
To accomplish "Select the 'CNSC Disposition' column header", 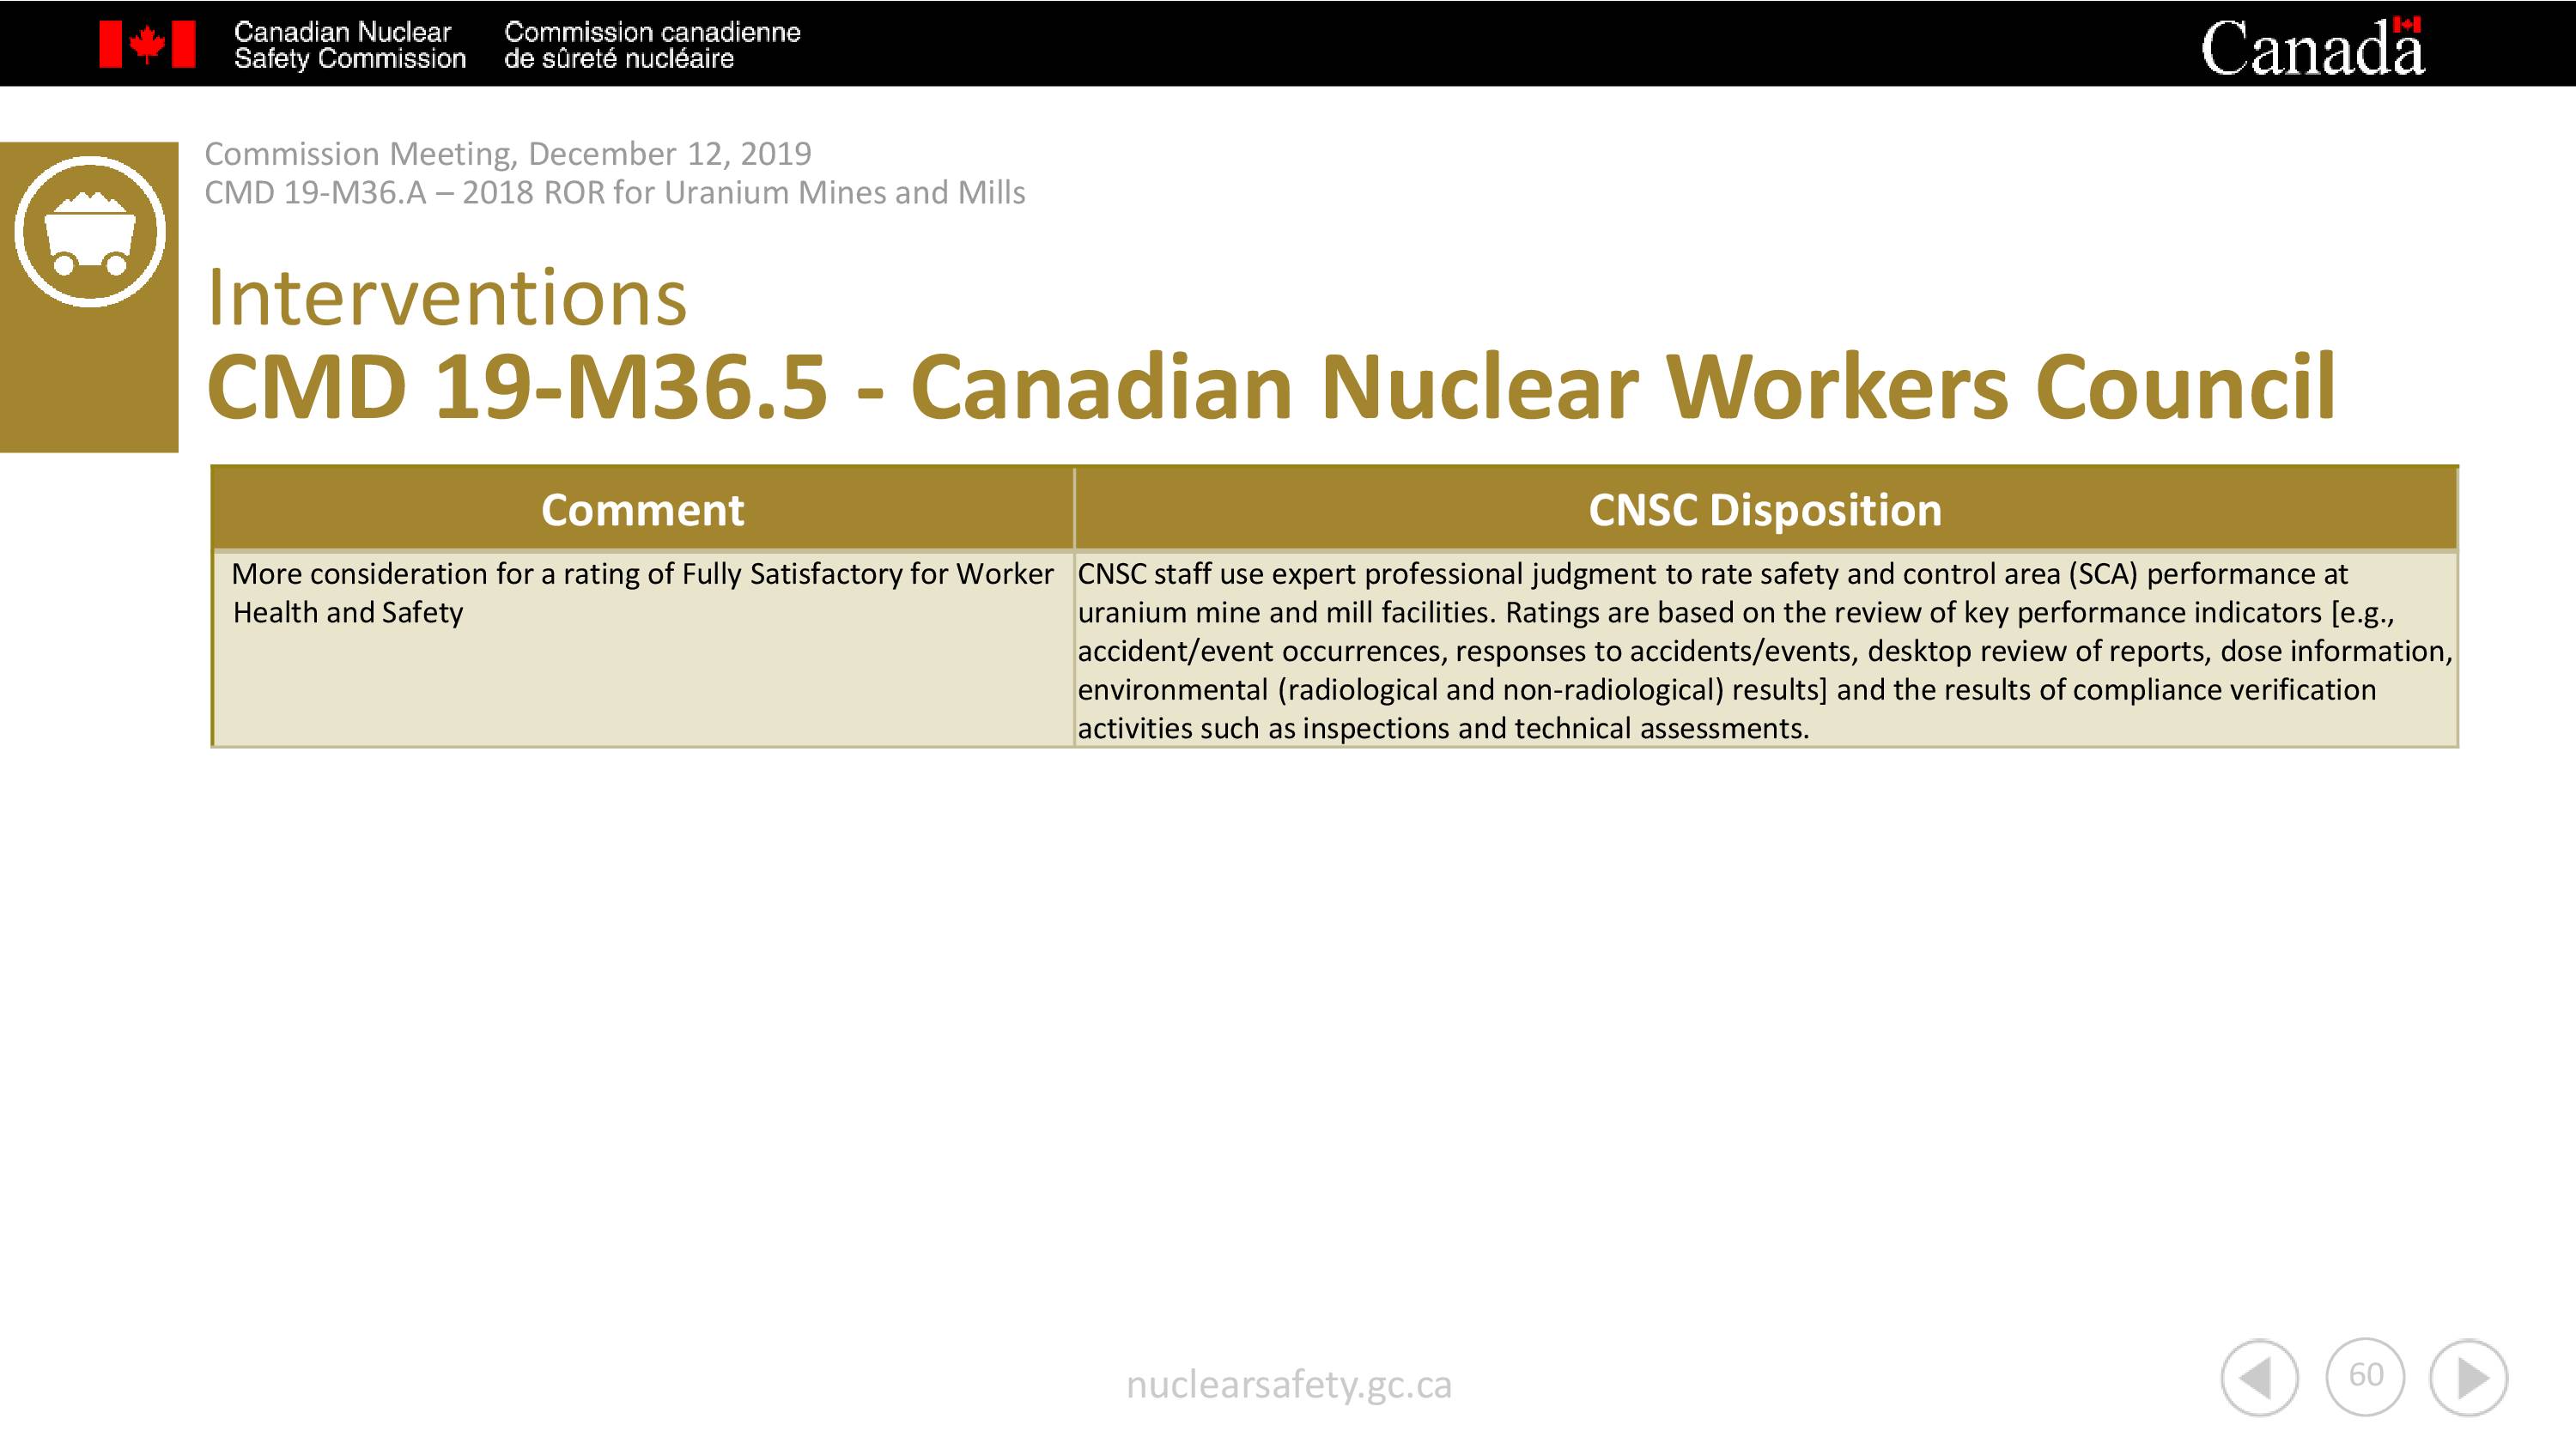I will [1765, 510].
